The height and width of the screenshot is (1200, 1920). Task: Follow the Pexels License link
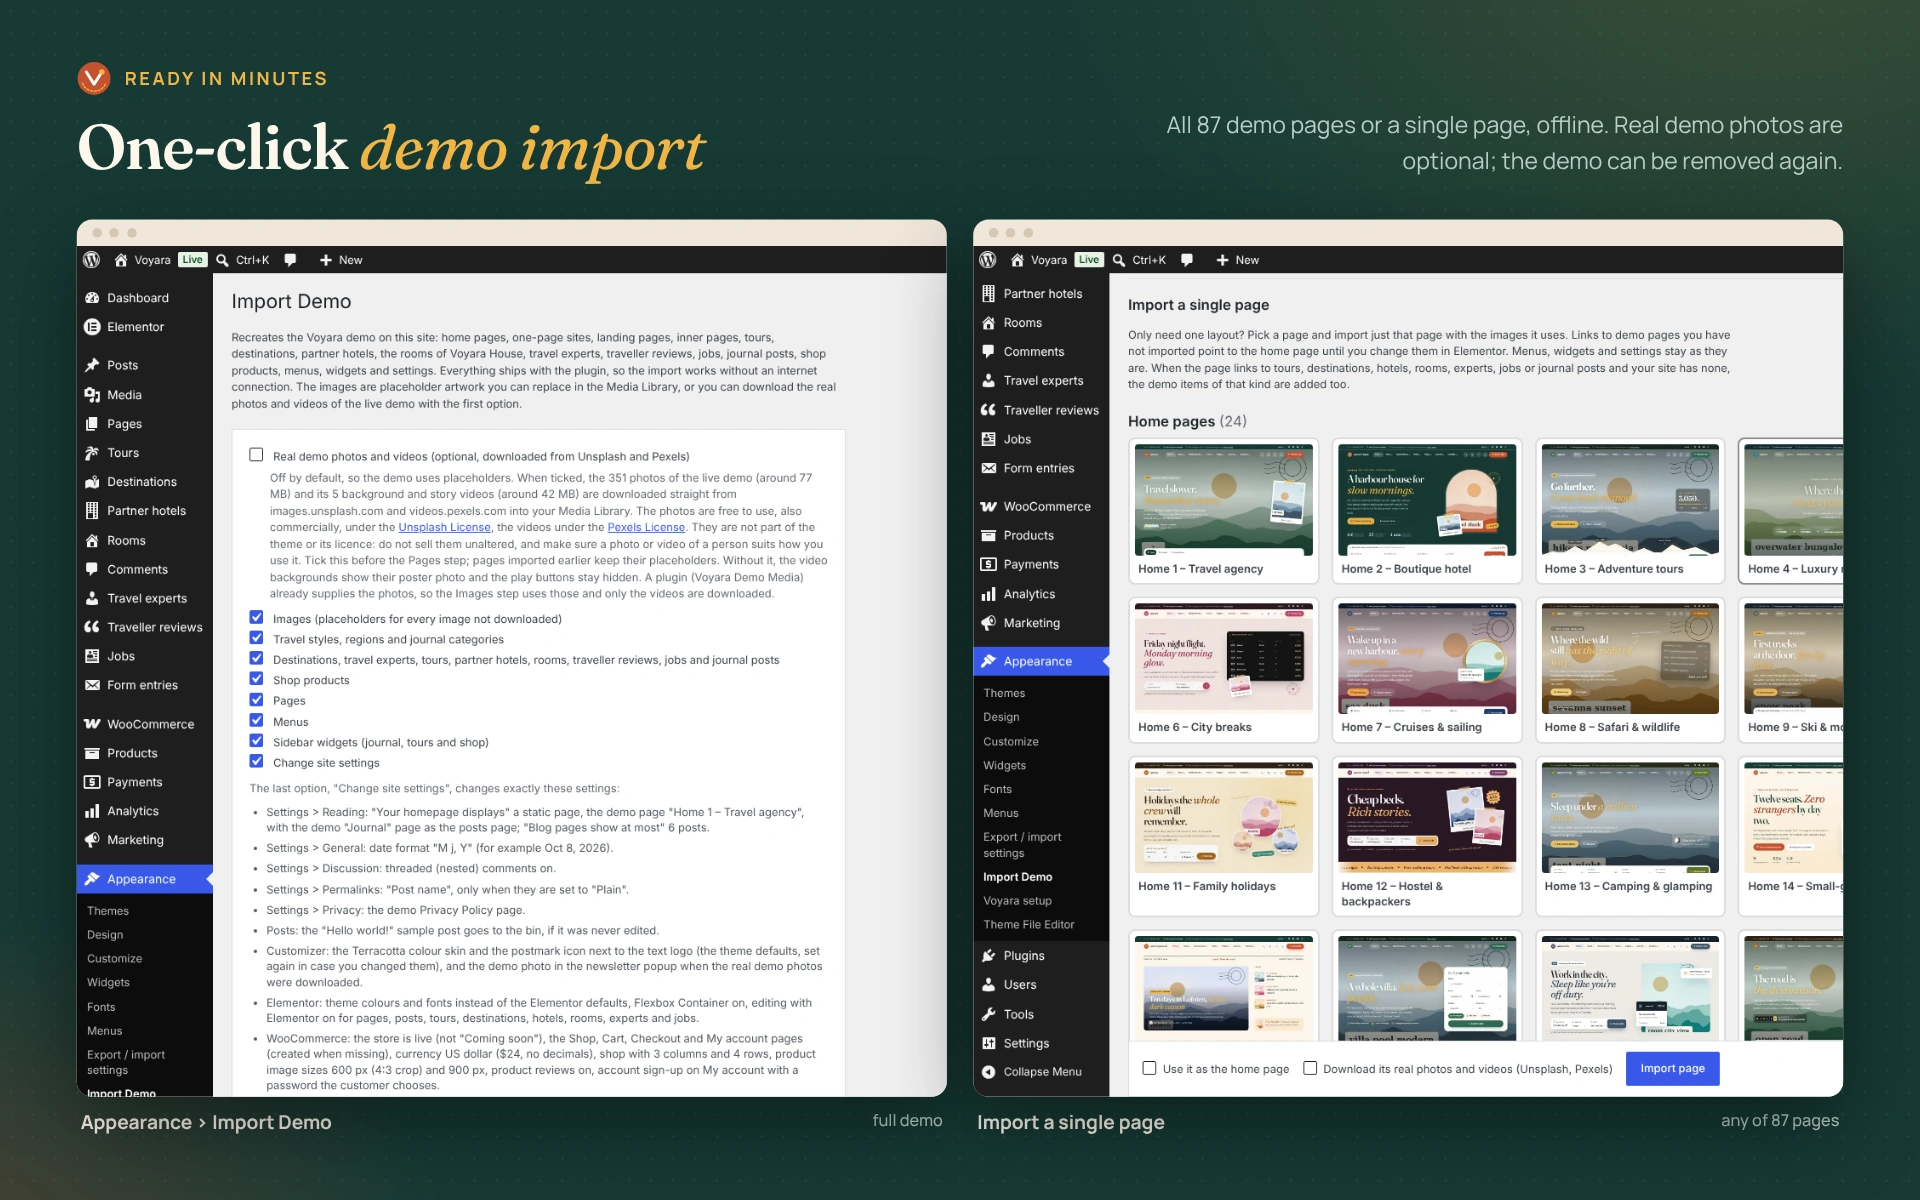click(x=646, y=528)
